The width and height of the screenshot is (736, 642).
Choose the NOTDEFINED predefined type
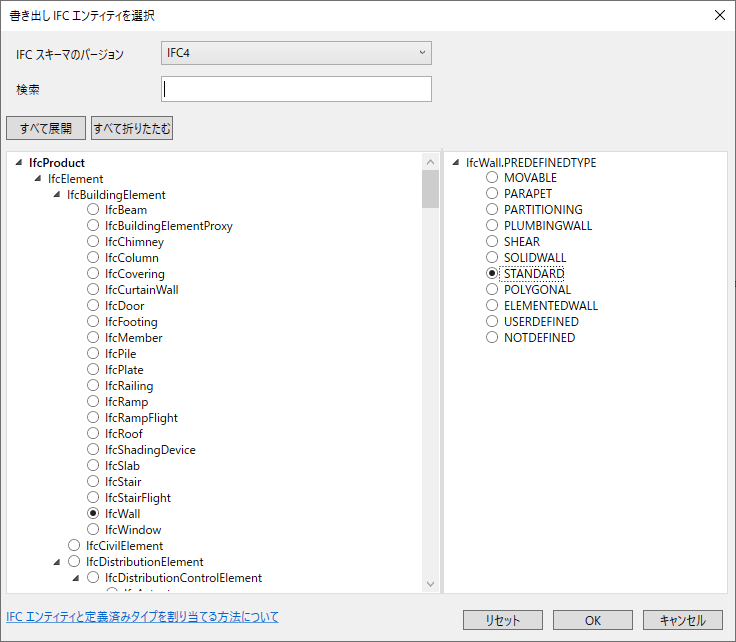(x=492, y=337)
